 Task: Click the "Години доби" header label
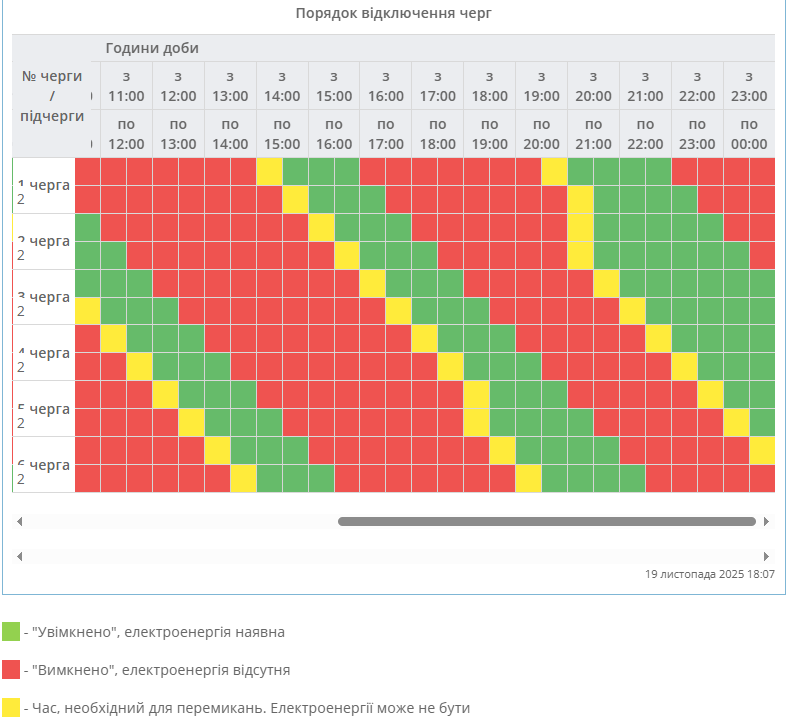tap(152, 48)
